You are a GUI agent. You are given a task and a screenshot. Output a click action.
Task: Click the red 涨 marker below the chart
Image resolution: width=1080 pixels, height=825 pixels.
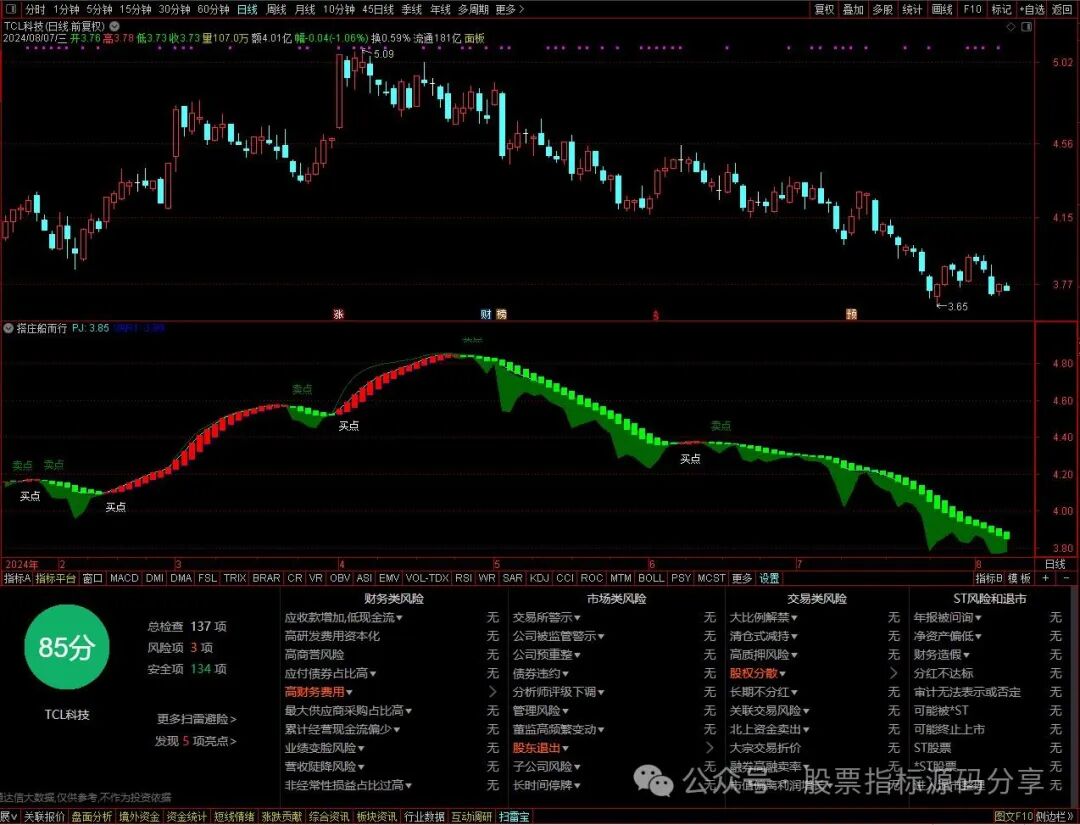(338, 314)
